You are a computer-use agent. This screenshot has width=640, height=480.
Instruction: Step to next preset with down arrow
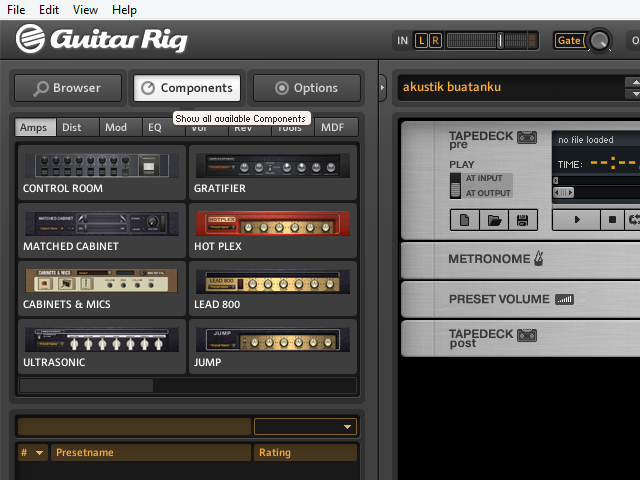tap(633, 94)
